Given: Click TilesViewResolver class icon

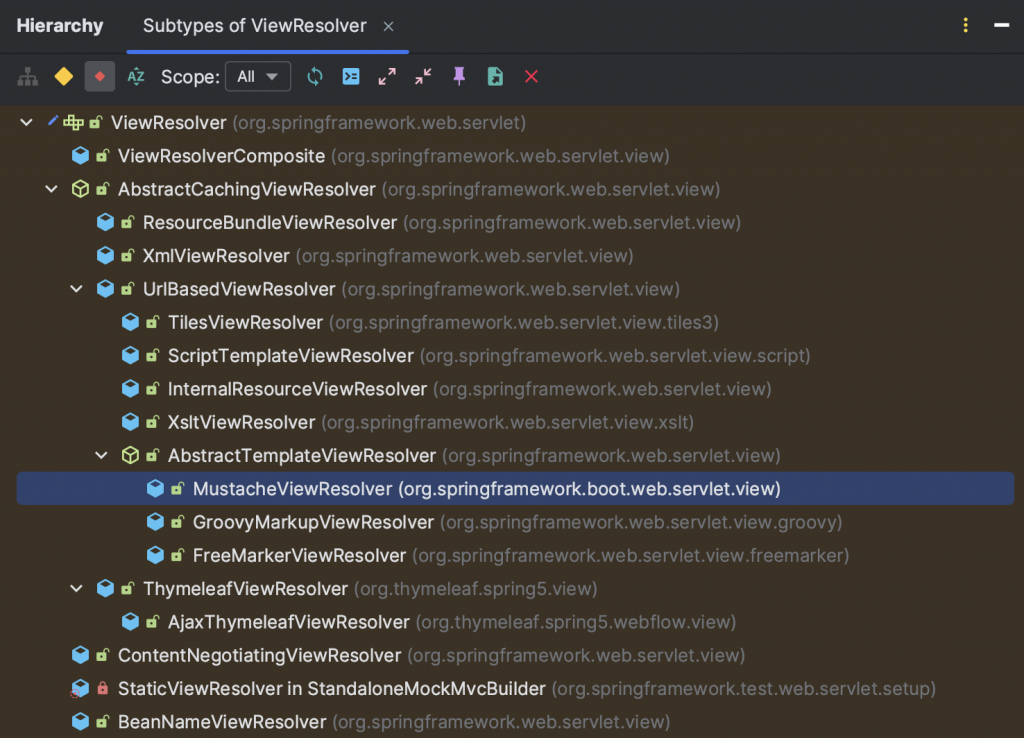Looking at the screenshot, I should 130,322.
